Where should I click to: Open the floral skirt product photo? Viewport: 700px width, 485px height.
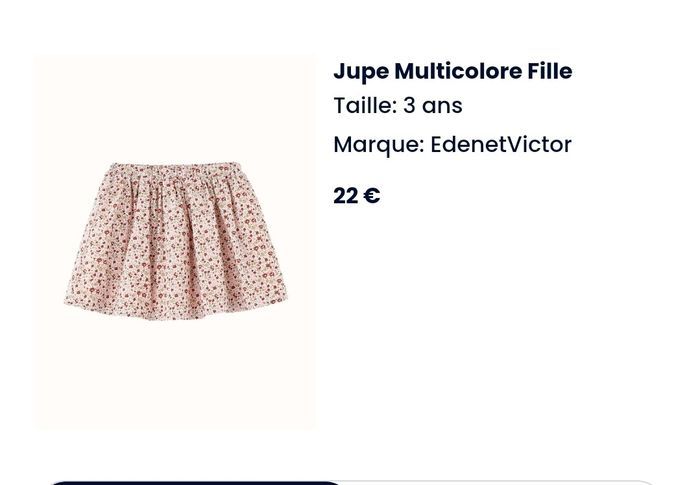coord(174,242)
